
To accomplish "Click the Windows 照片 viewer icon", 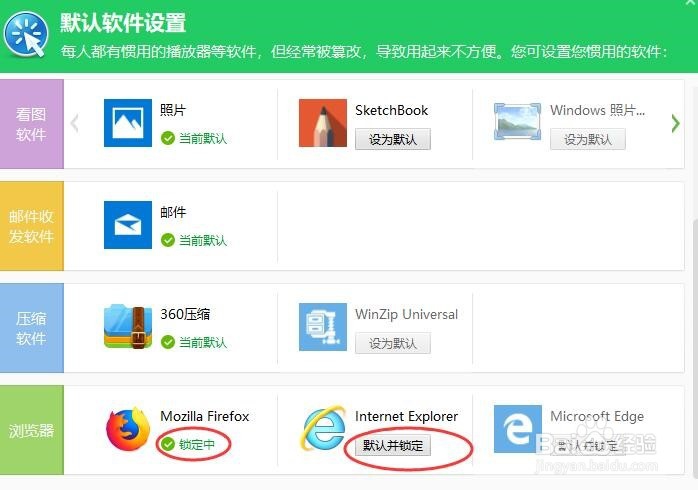I will 518,121.
